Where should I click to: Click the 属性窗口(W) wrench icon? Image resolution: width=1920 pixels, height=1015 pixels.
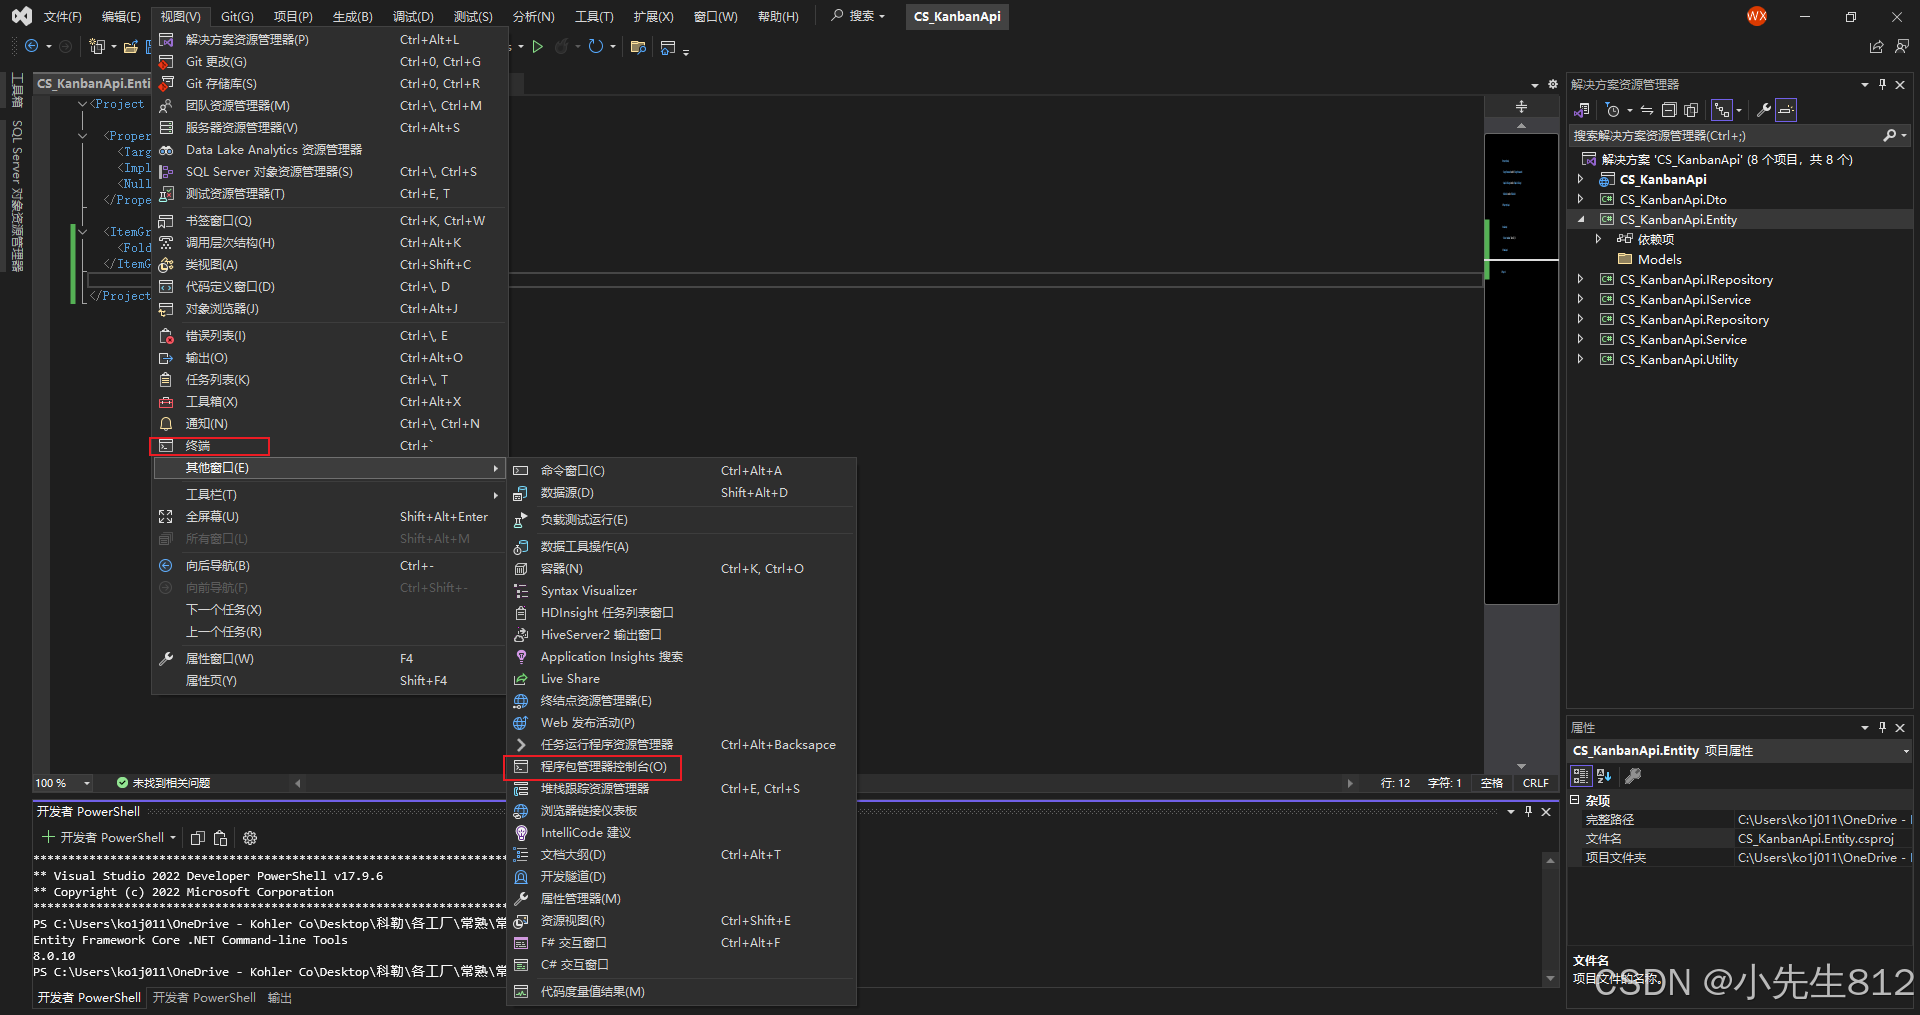coord(166,659)
